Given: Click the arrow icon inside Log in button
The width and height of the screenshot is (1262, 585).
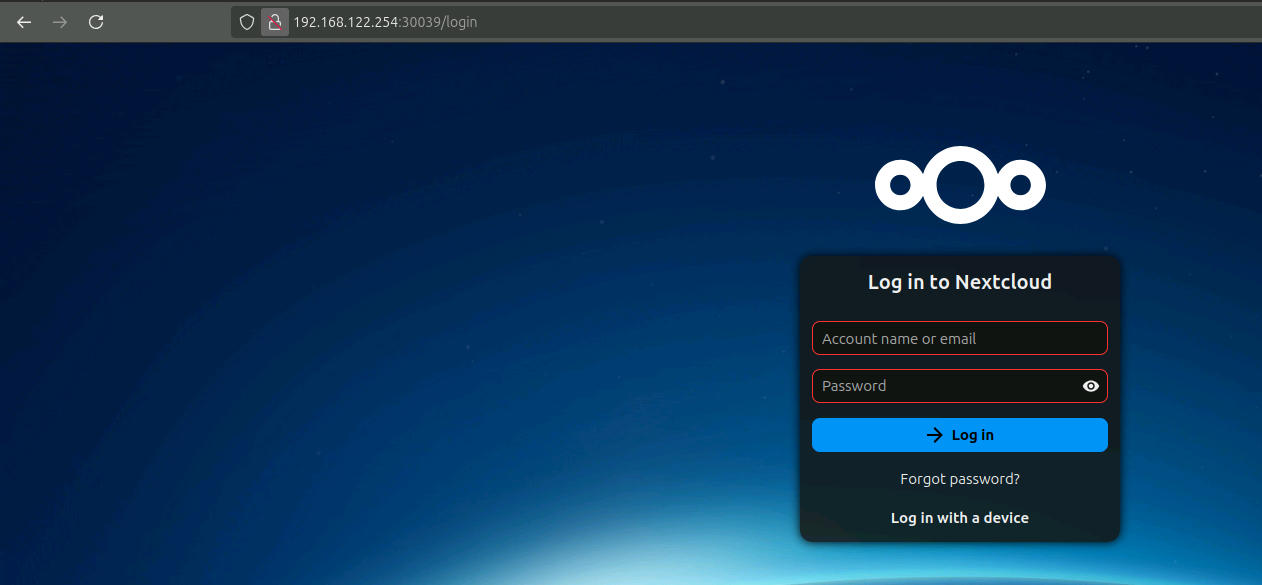Looking at the screenshot, I should click(x=935, y=435).
